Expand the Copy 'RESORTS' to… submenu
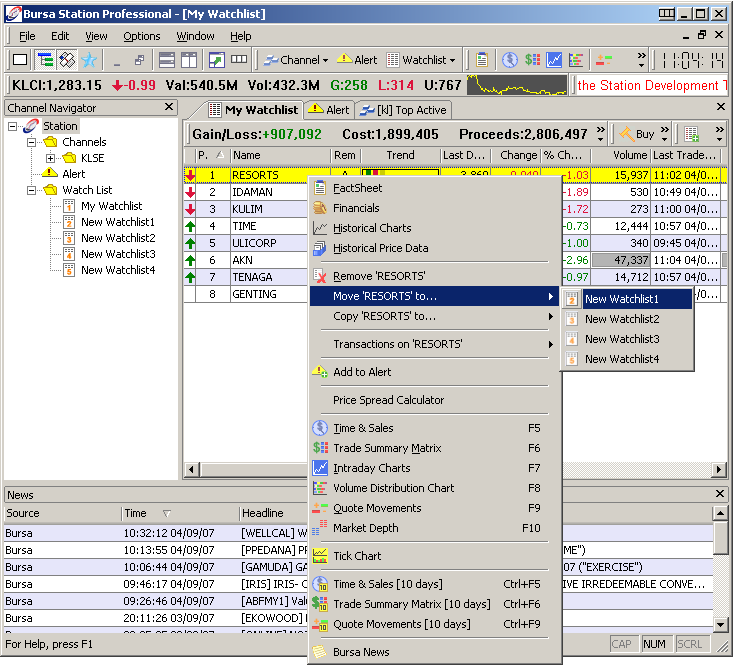Viewport: 733px width, 665px height. (x=435, y=316)
